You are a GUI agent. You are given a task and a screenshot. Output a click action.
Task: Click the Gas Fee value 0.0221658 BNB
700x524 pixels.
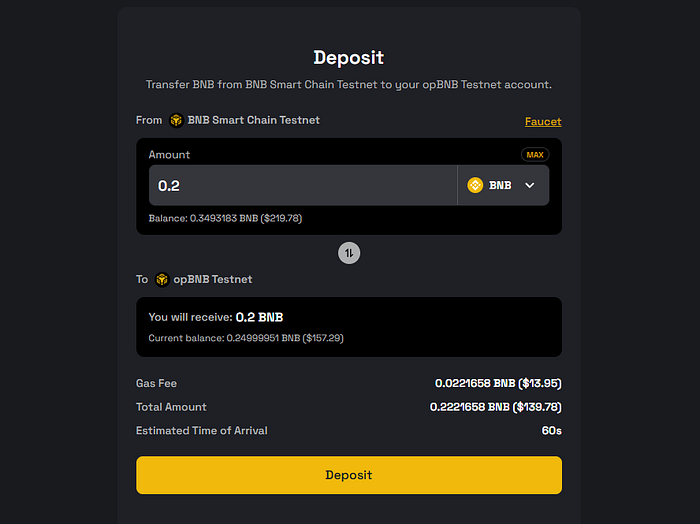point(498,383)
